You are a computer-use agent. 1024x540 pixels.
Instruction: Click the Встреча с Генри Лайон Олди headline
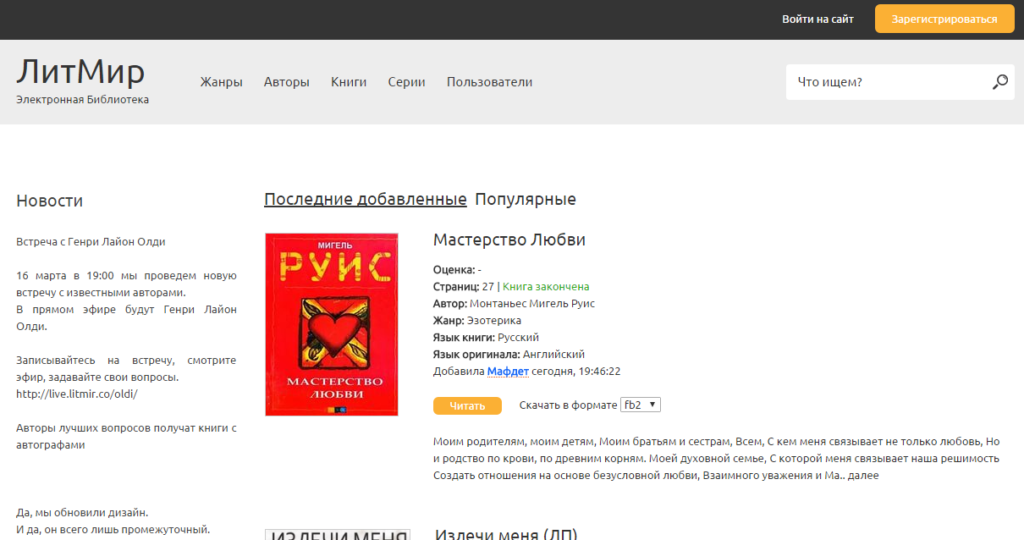tap(91, 242)
